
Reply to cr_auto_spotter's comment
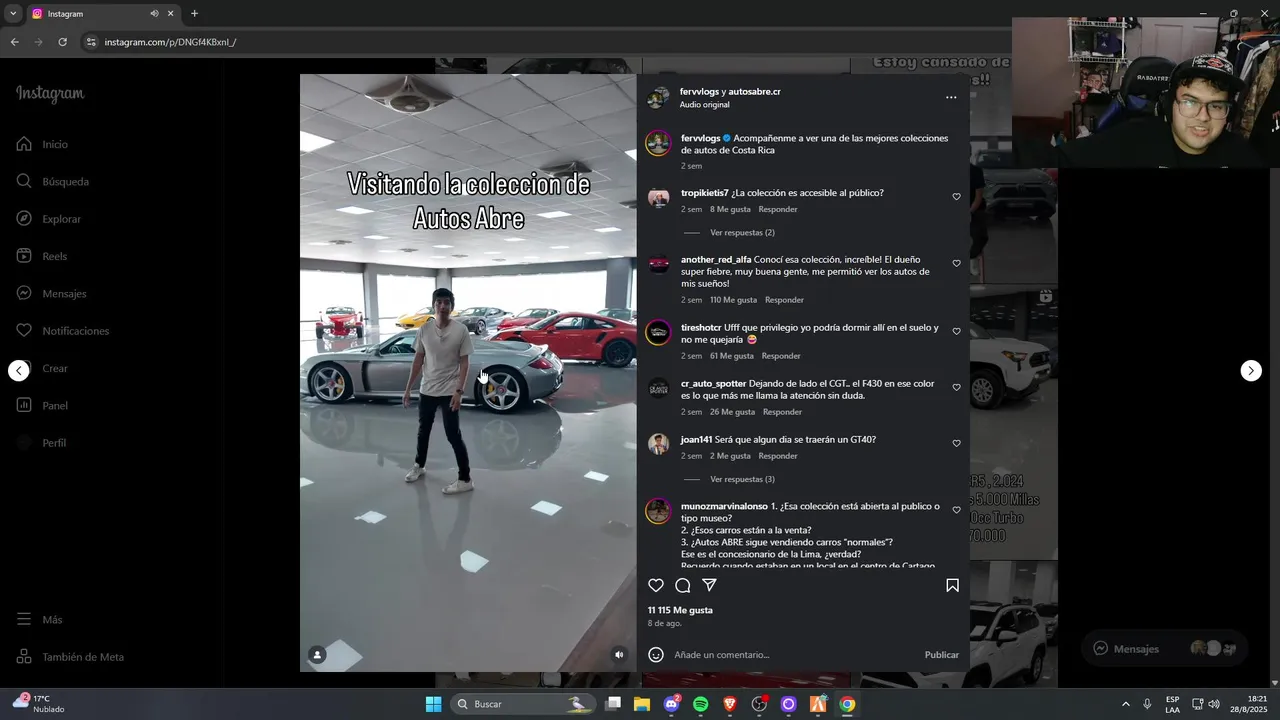(x=782, y=412)
